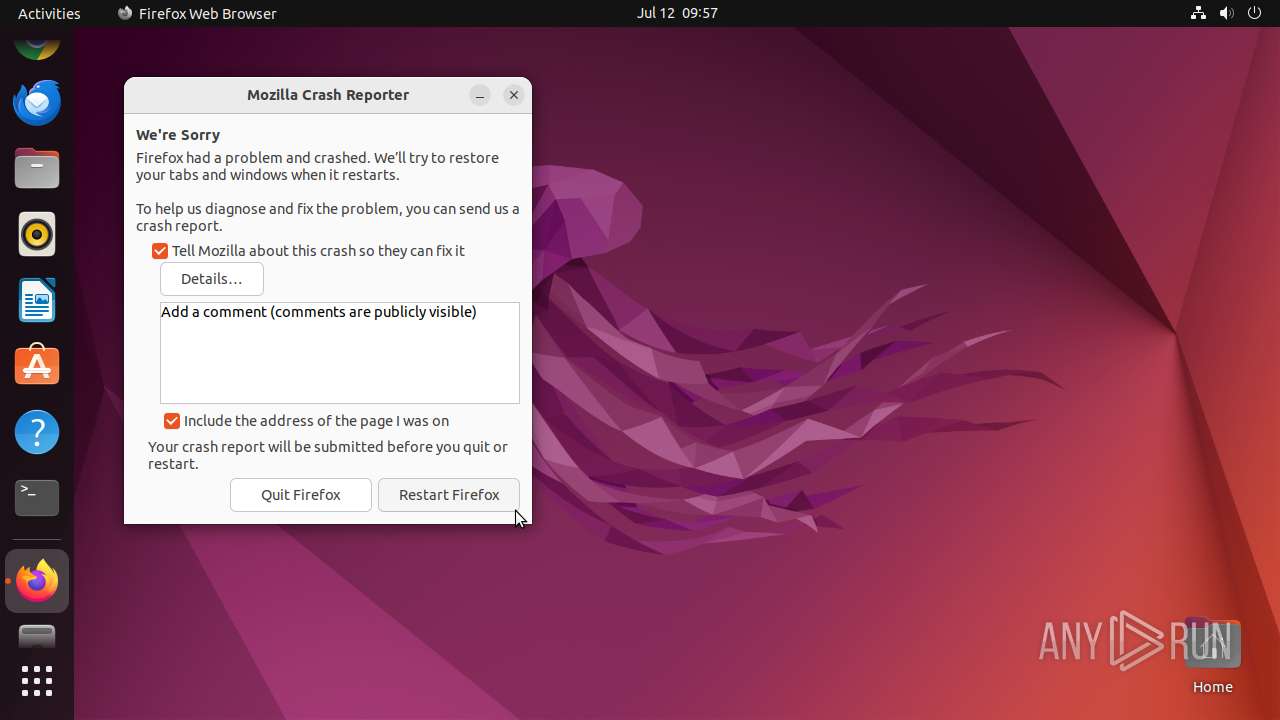Open the clock and calendar menu
Viewport: 1280px width, 720px height.
point(677,13)
